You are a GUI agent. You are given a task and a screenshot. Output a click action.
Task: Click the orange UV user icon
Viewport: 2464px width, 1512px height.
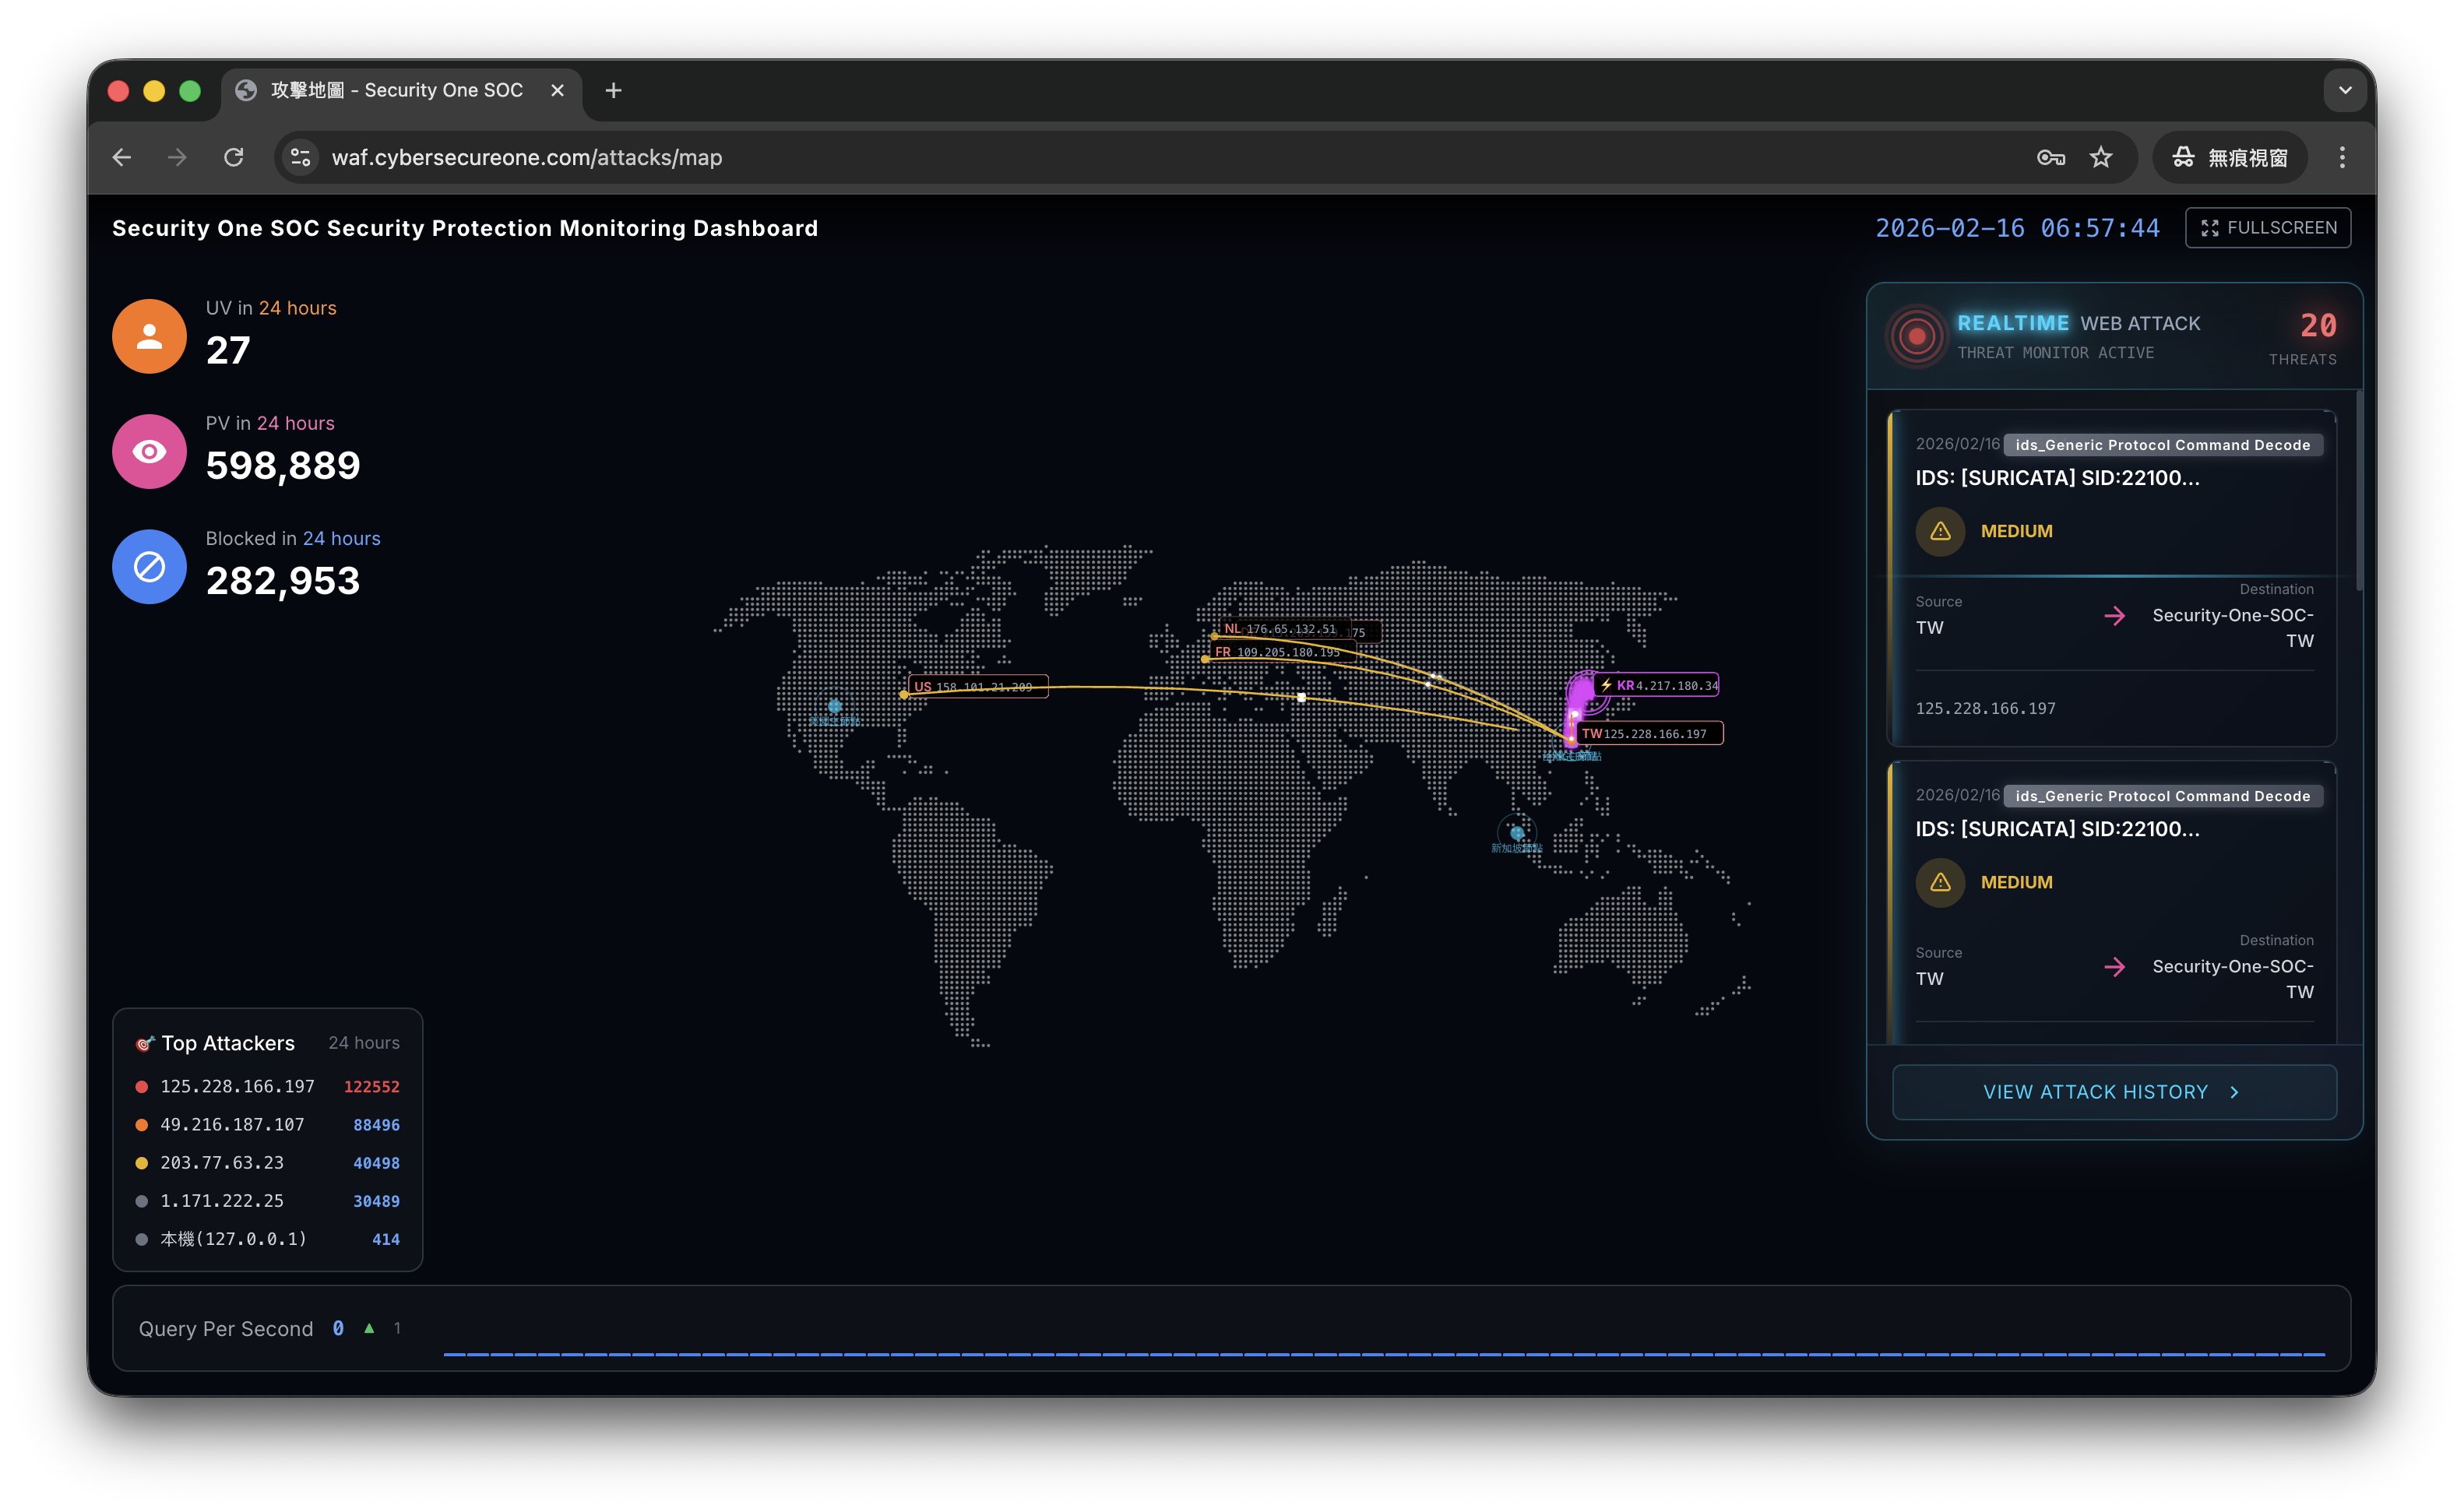click(149, 336)
